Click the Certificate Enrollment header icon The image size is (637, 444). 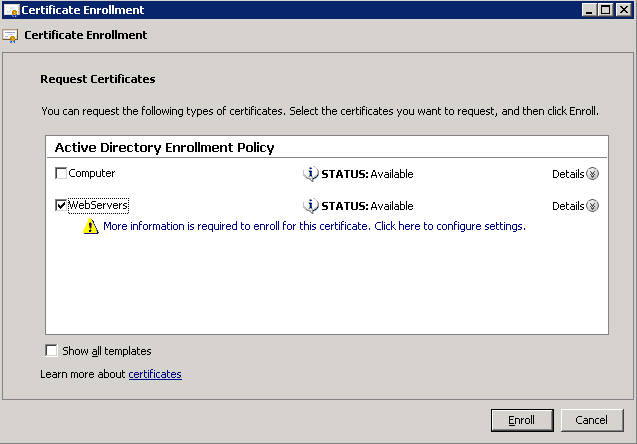(10, 36)
